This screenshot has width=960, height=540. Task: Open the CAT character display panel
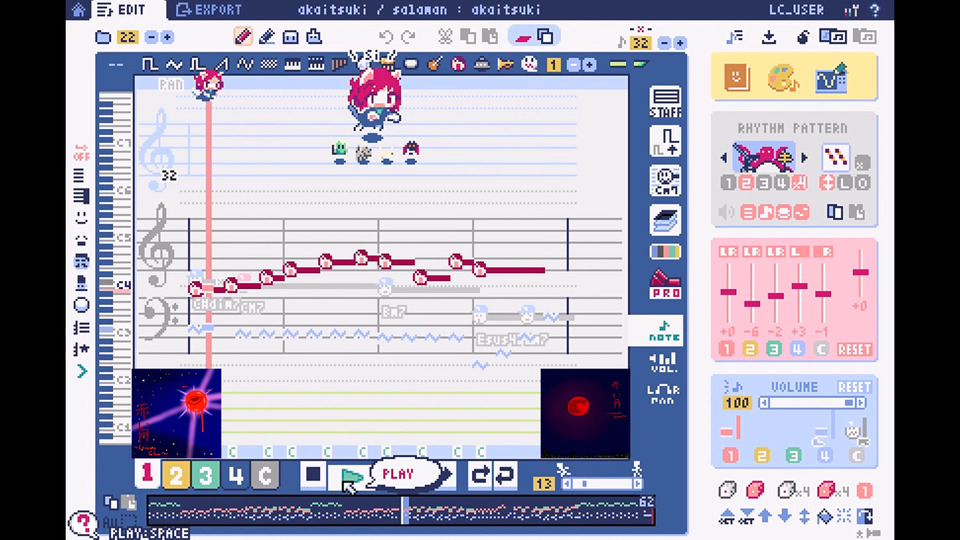pyautogui.click(x=666, y=181)
